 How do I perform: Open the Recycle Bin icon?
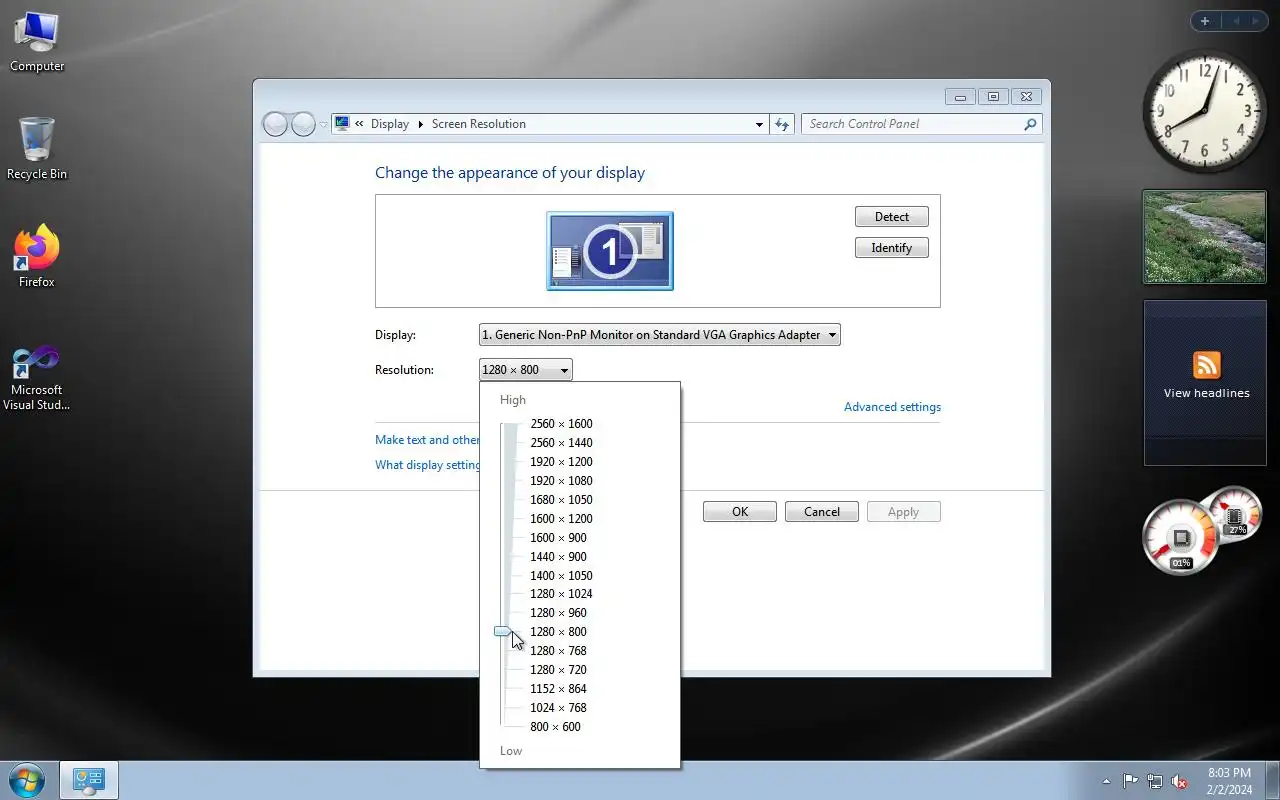click(x=37, y=150)
